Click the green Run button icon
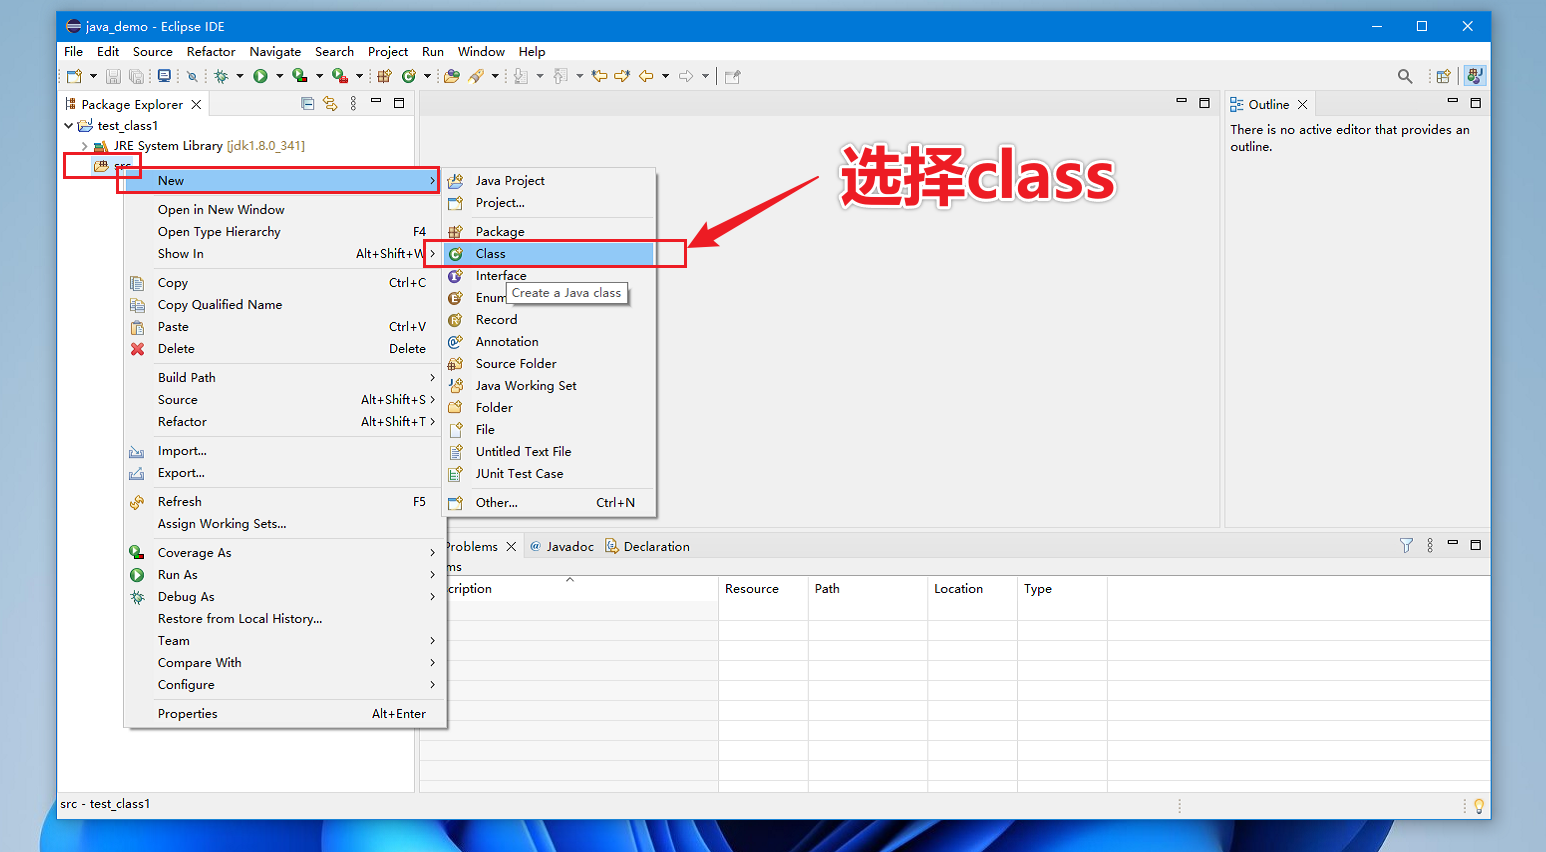 (x=260, y=76)
